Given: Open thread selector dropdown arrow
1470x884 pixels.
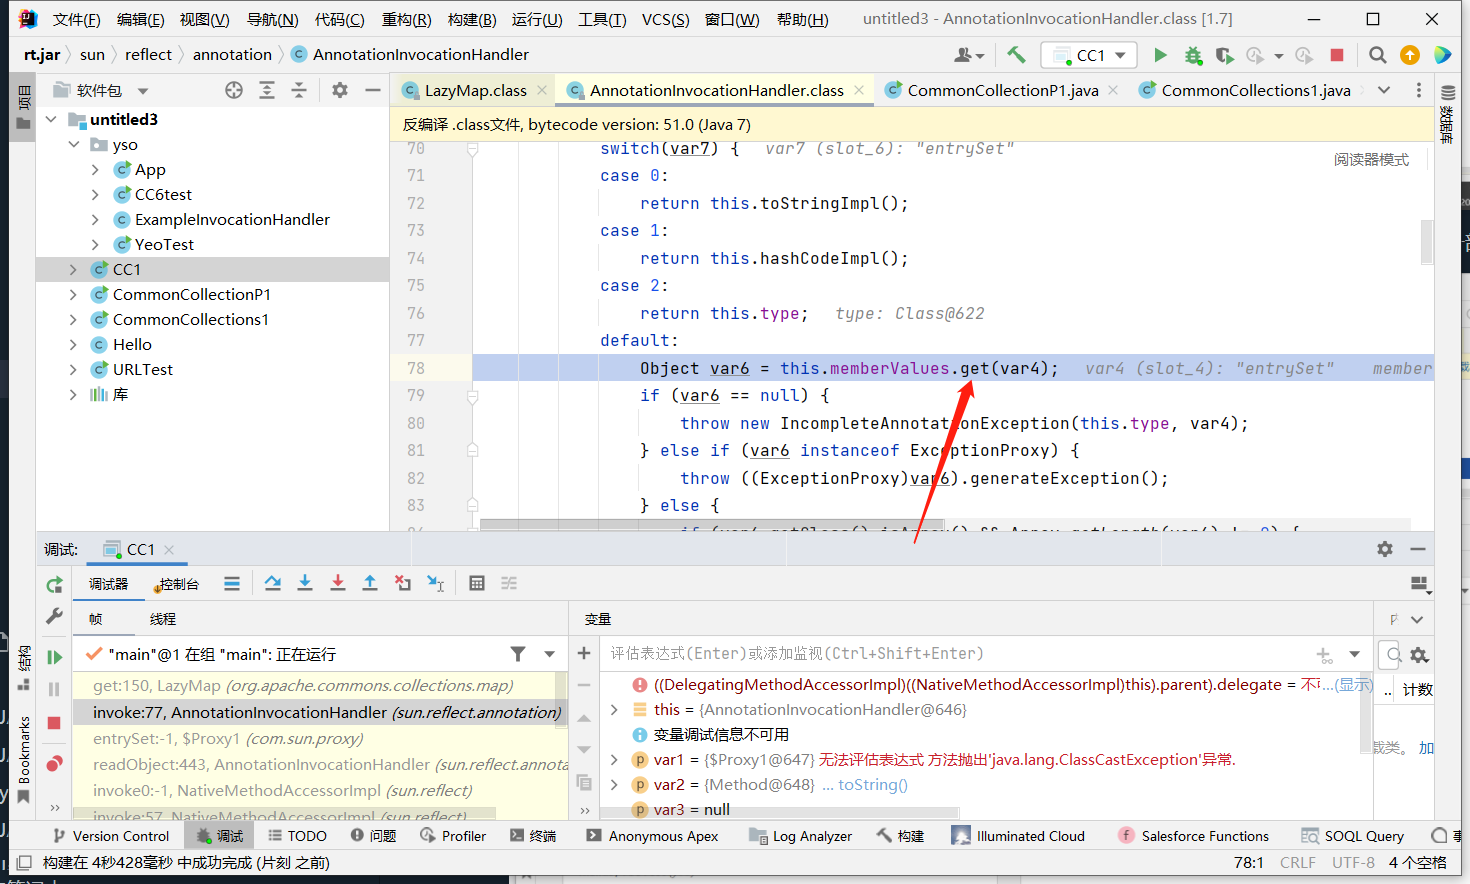Looking at the screenshot, I should pos(550,654).
